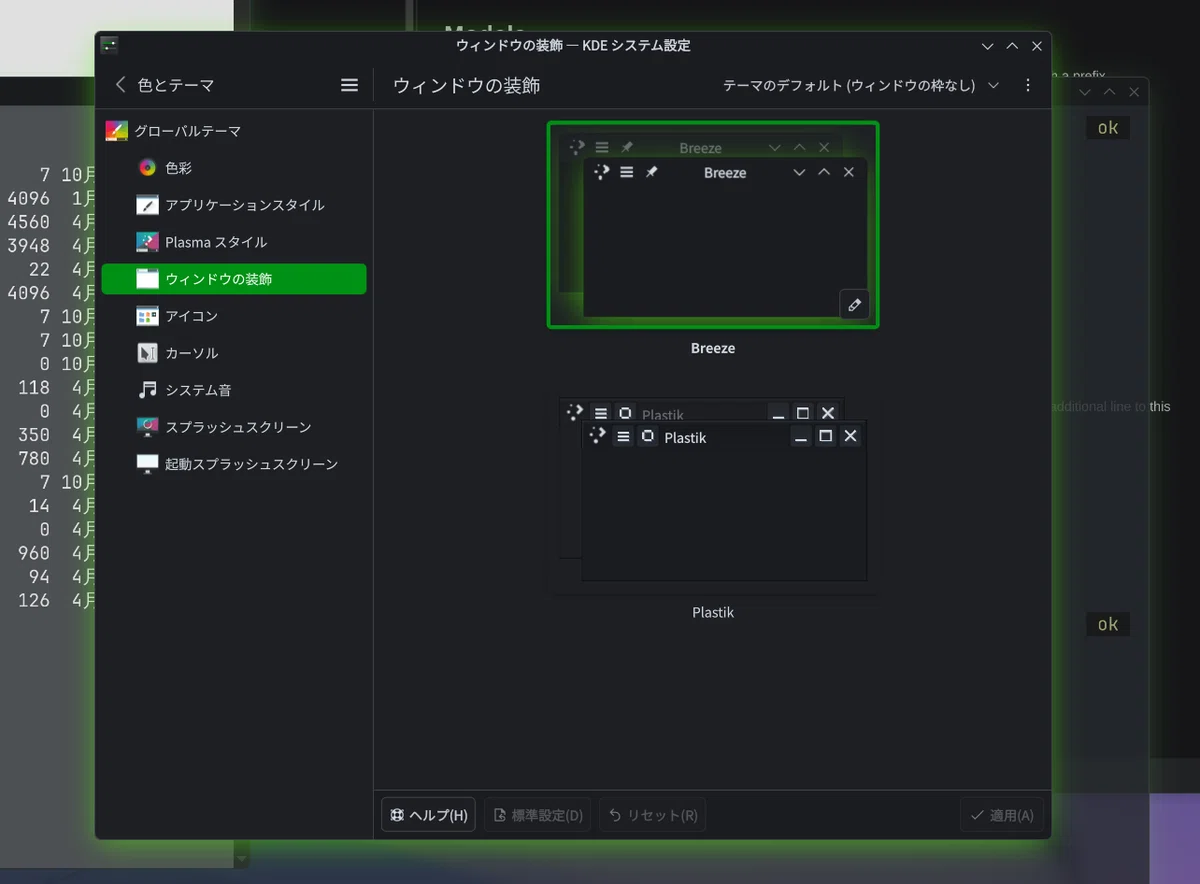This screenshot has width=1200, height=884.
Task: Click the アプリケーションスタイル icon
Action: click(x=148, y=205)
